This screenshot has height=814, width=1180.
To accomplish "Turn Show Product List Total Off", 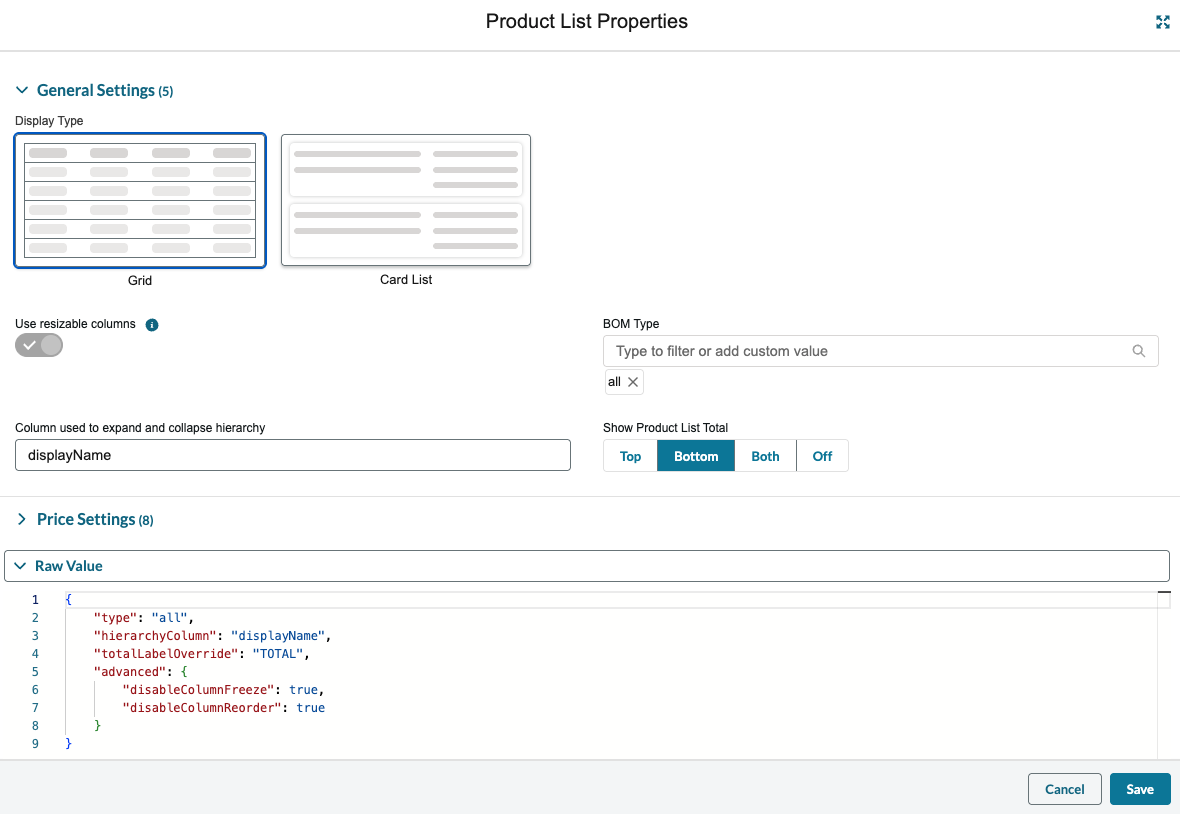I will point(823,456).
